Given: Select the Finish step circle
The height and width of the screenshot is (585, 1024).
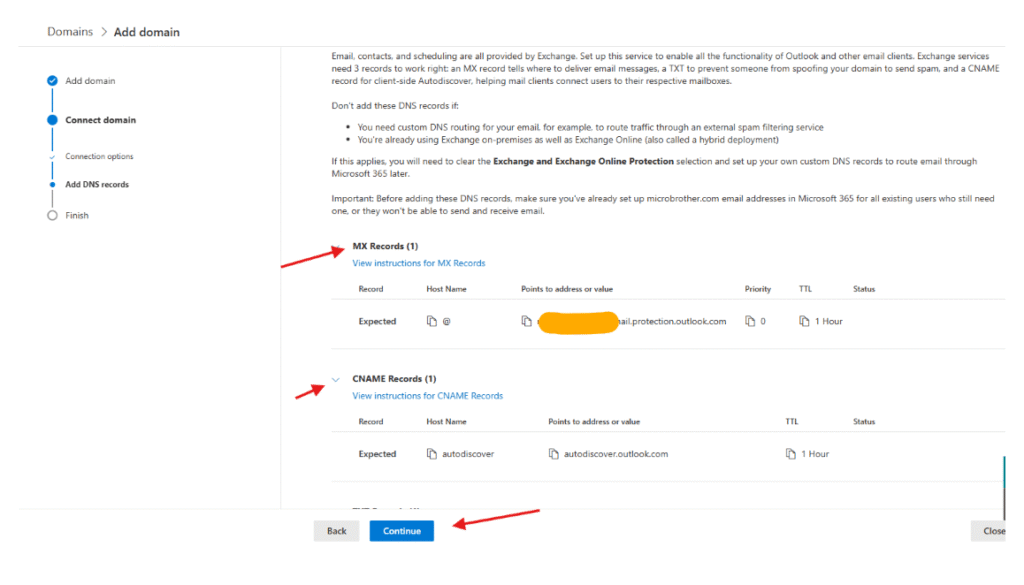Looking at the screenshot, I should click(x=52, y=215).
